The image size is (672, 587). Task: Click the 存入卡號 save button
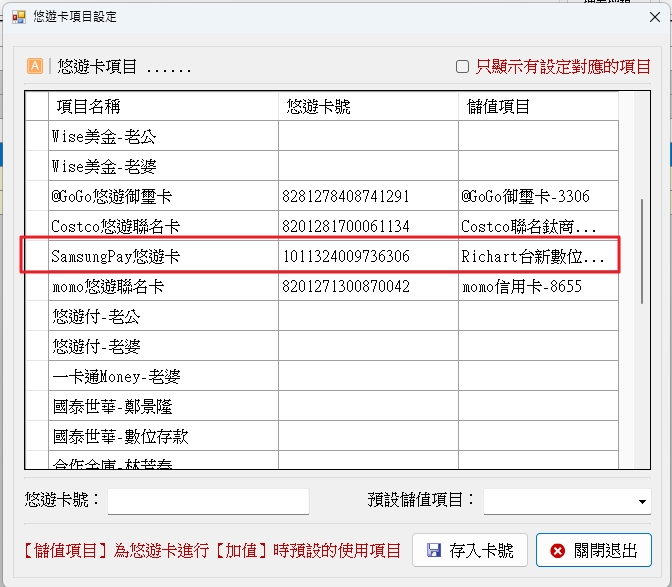tap(470, 550)
